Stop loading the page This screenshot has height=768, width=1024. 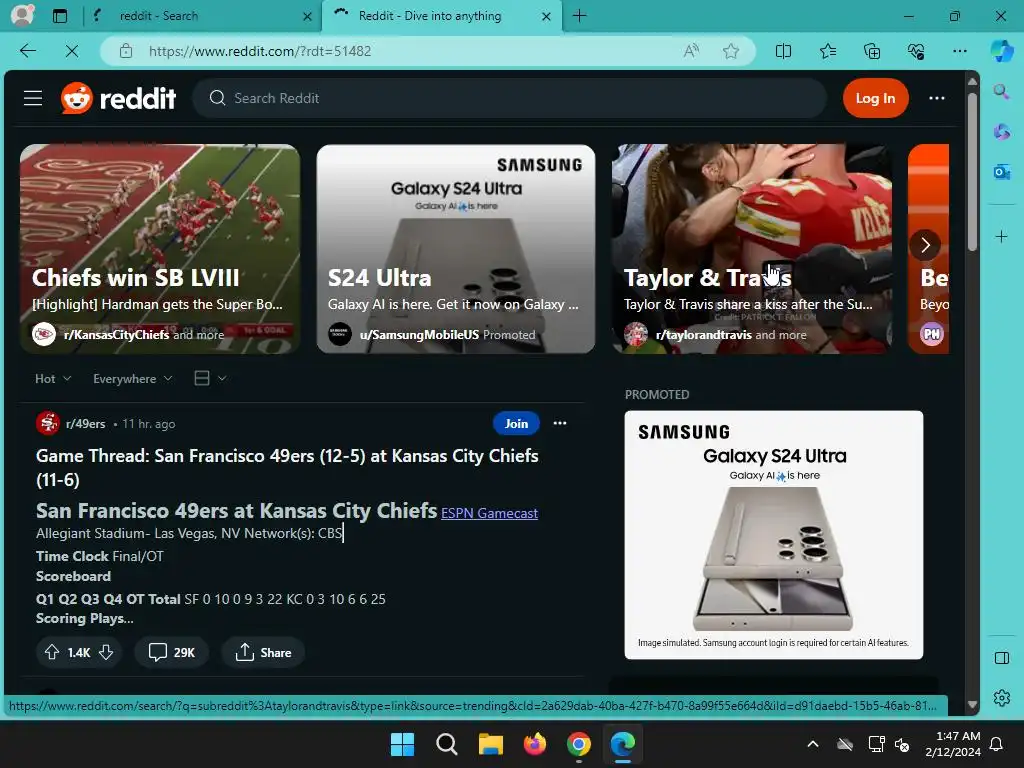(72, 51)
